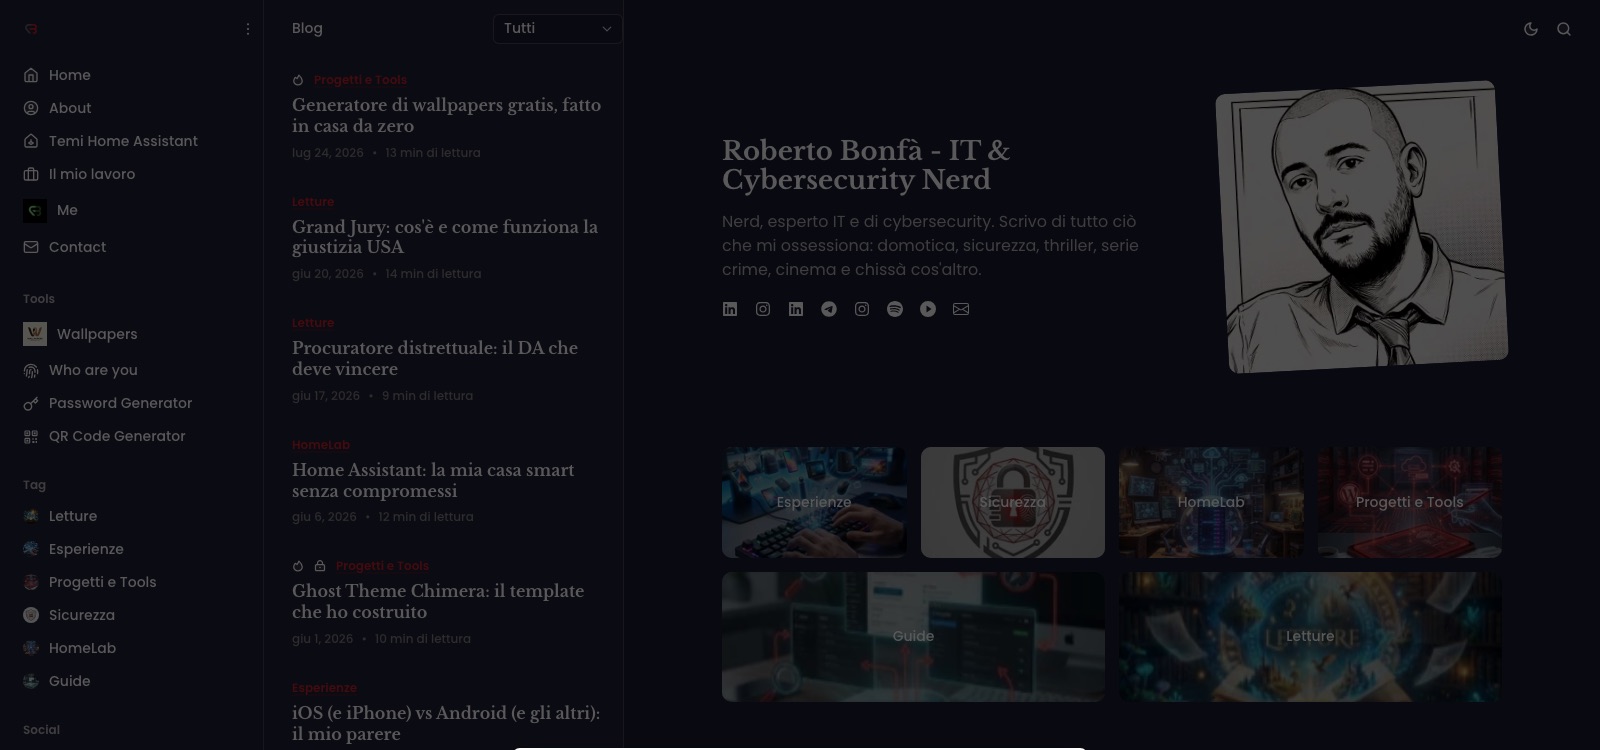
Task: Open post Grand Jury: cos'è e come funziona
Action: (x=445, y=237)
